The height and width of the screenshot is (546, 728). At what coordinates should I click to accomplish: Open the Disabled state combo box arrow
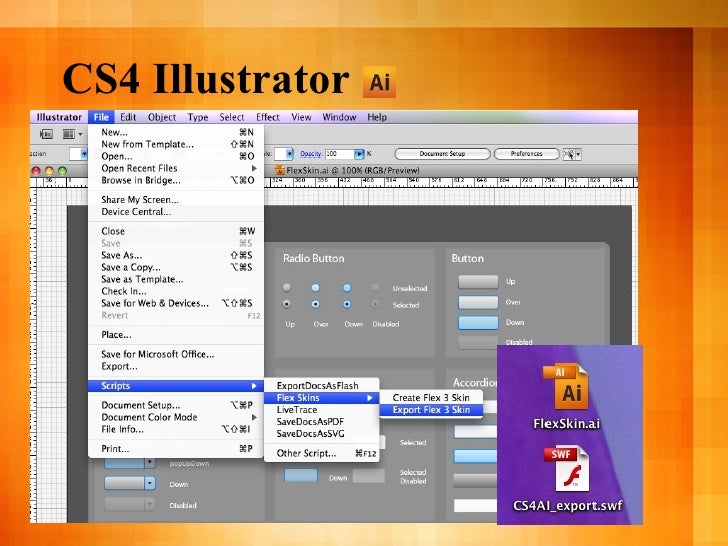point(150,504)
